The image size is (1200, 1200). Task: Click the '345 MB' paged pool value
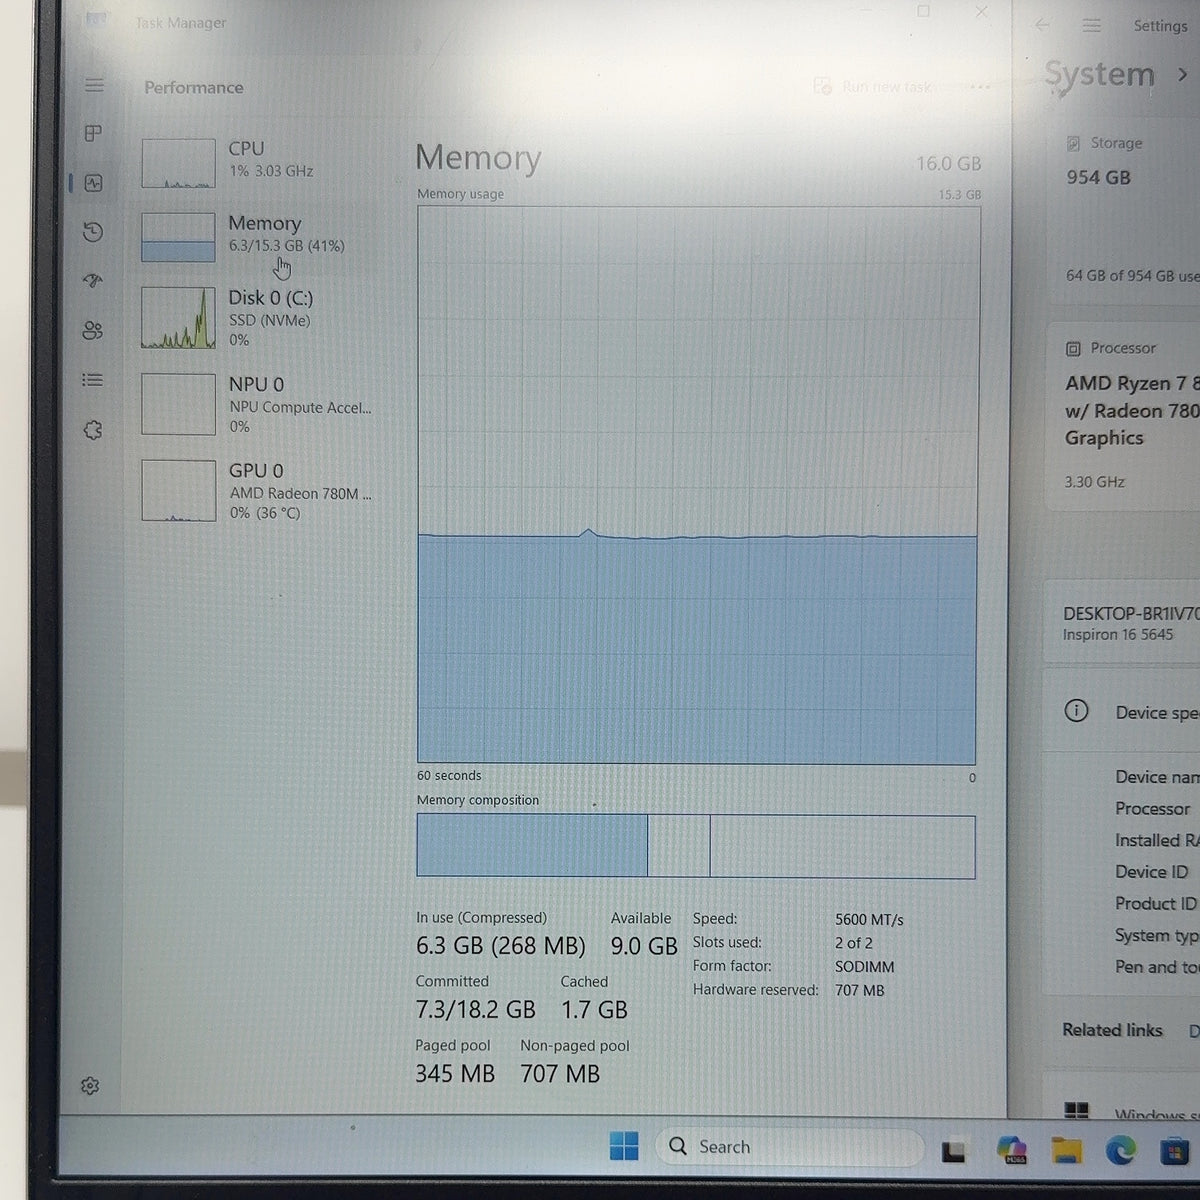tap(455, 1074)
